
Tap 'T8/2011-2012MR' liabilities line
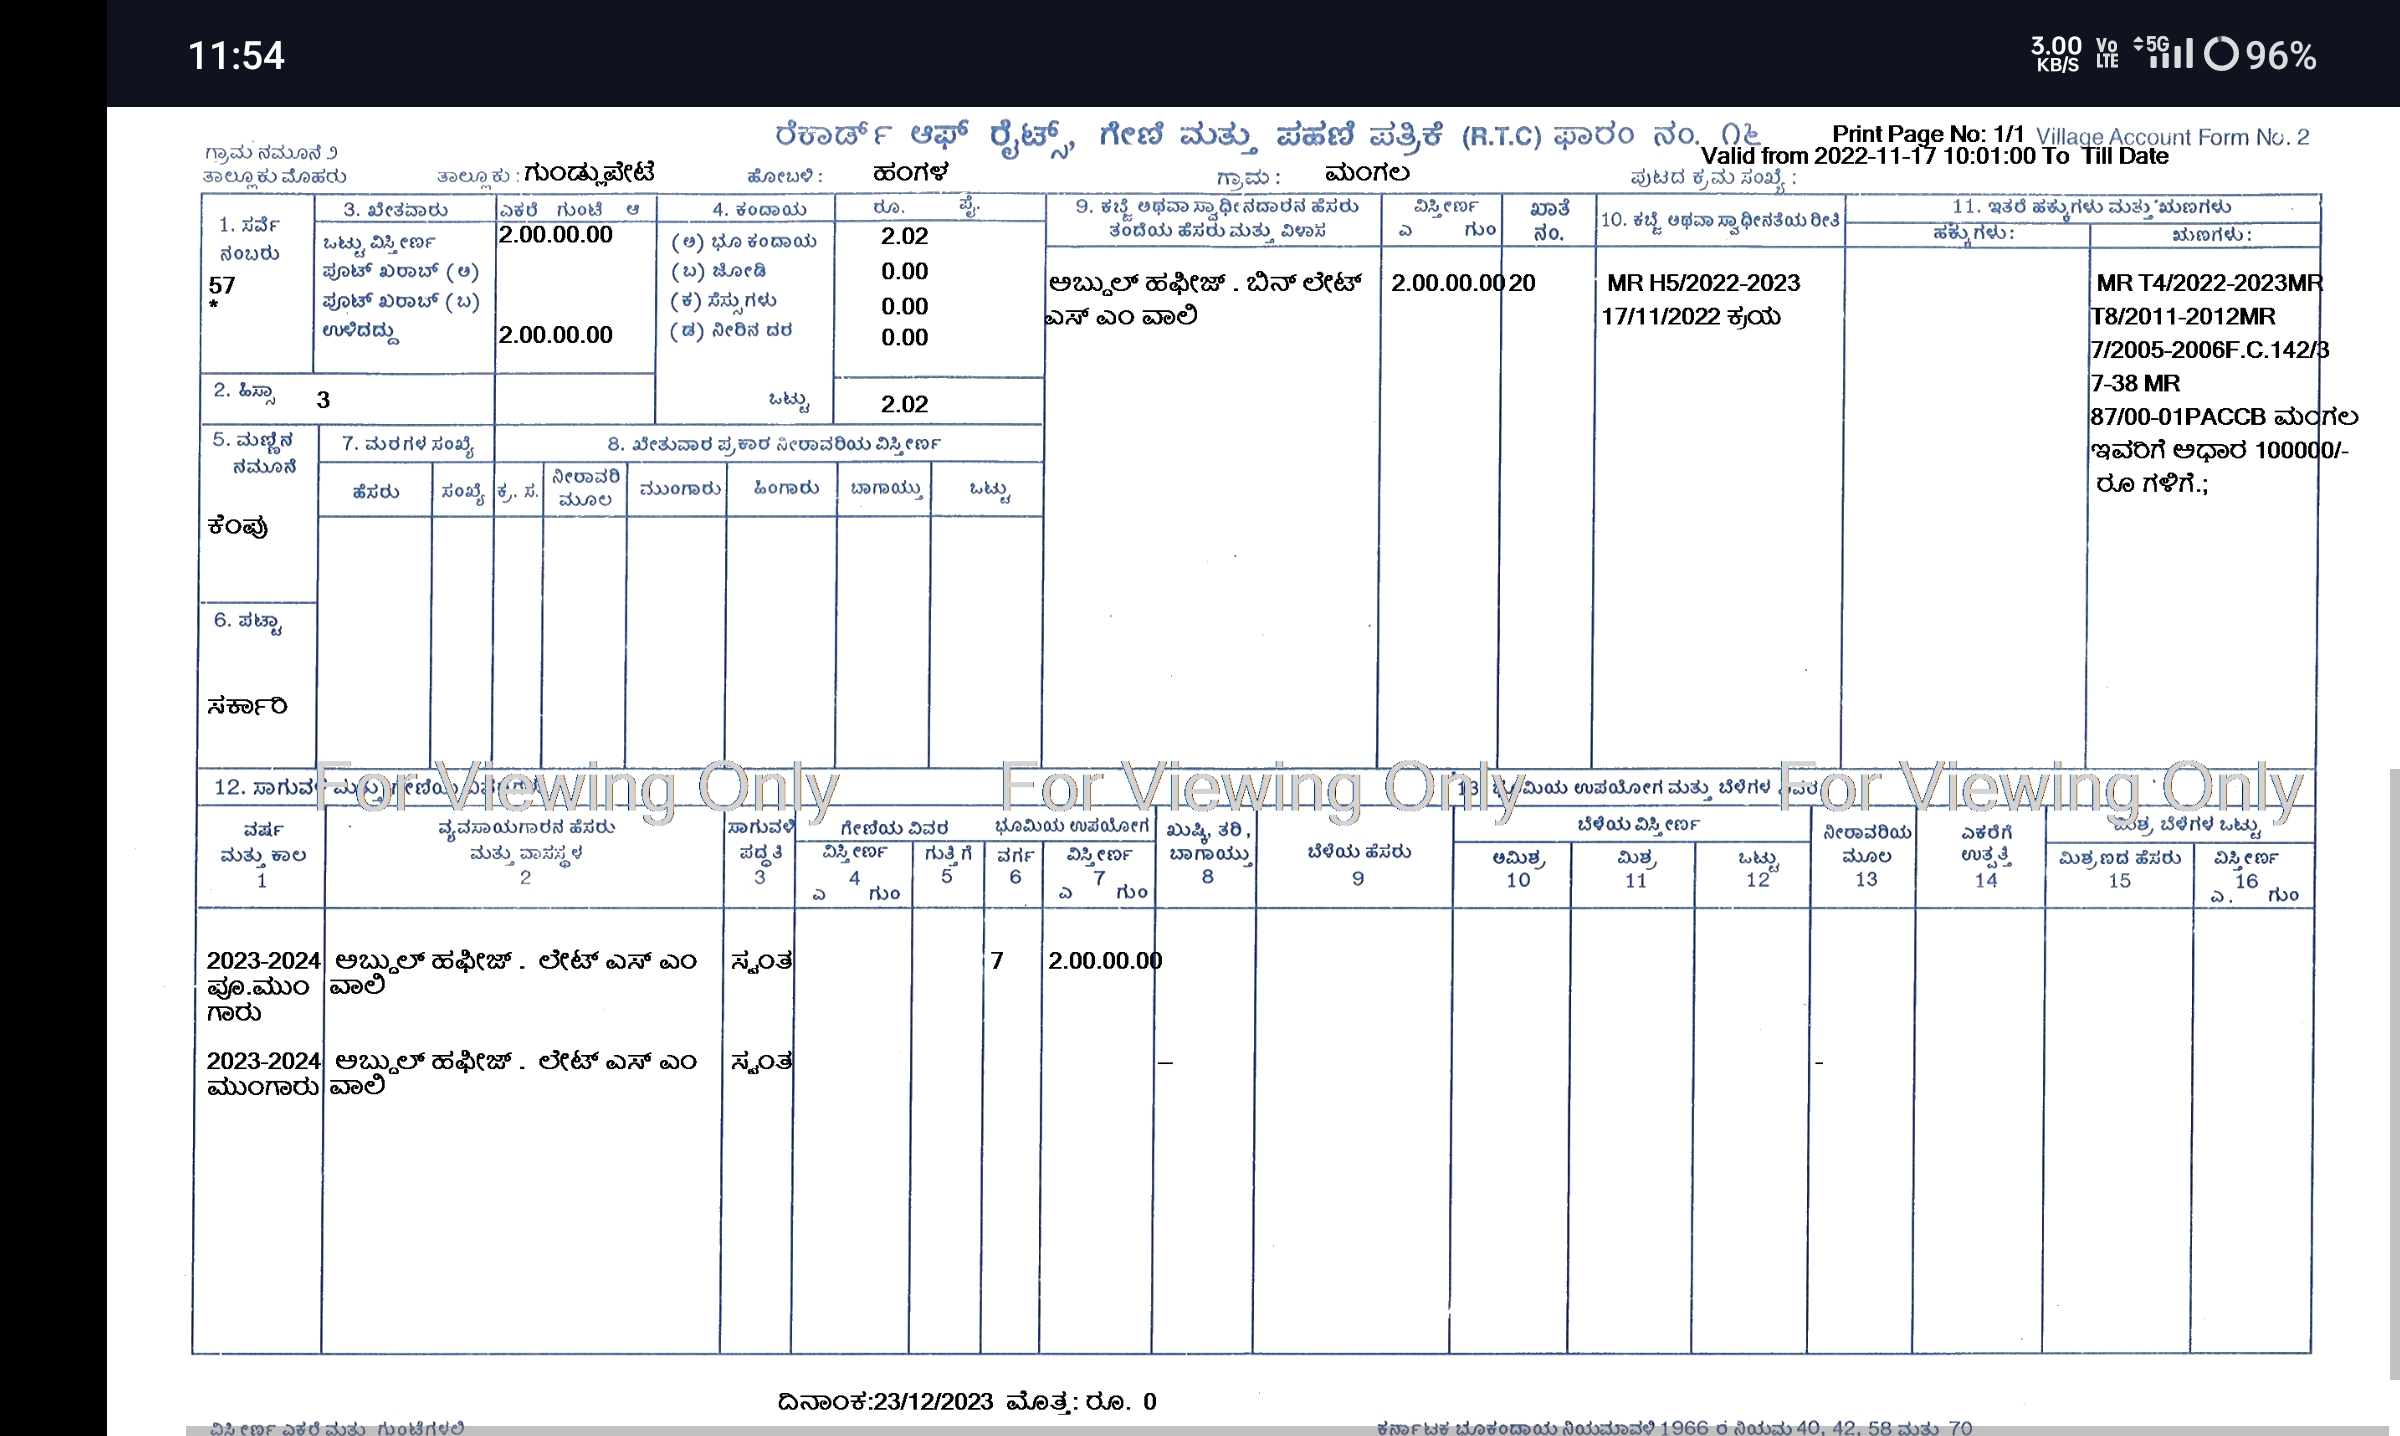tap(2183, 317)
